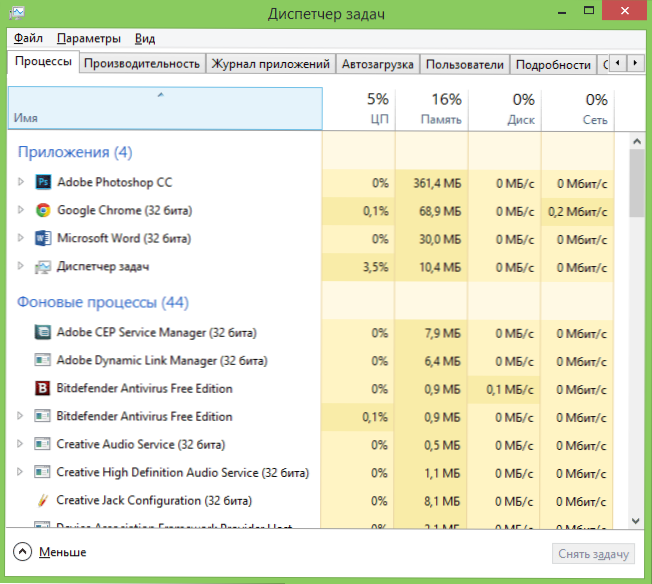Select the Процессы tab
Image resolution: width=652 pixels, height=584 pixels.
pyautogui.click(x=43, y=62)
